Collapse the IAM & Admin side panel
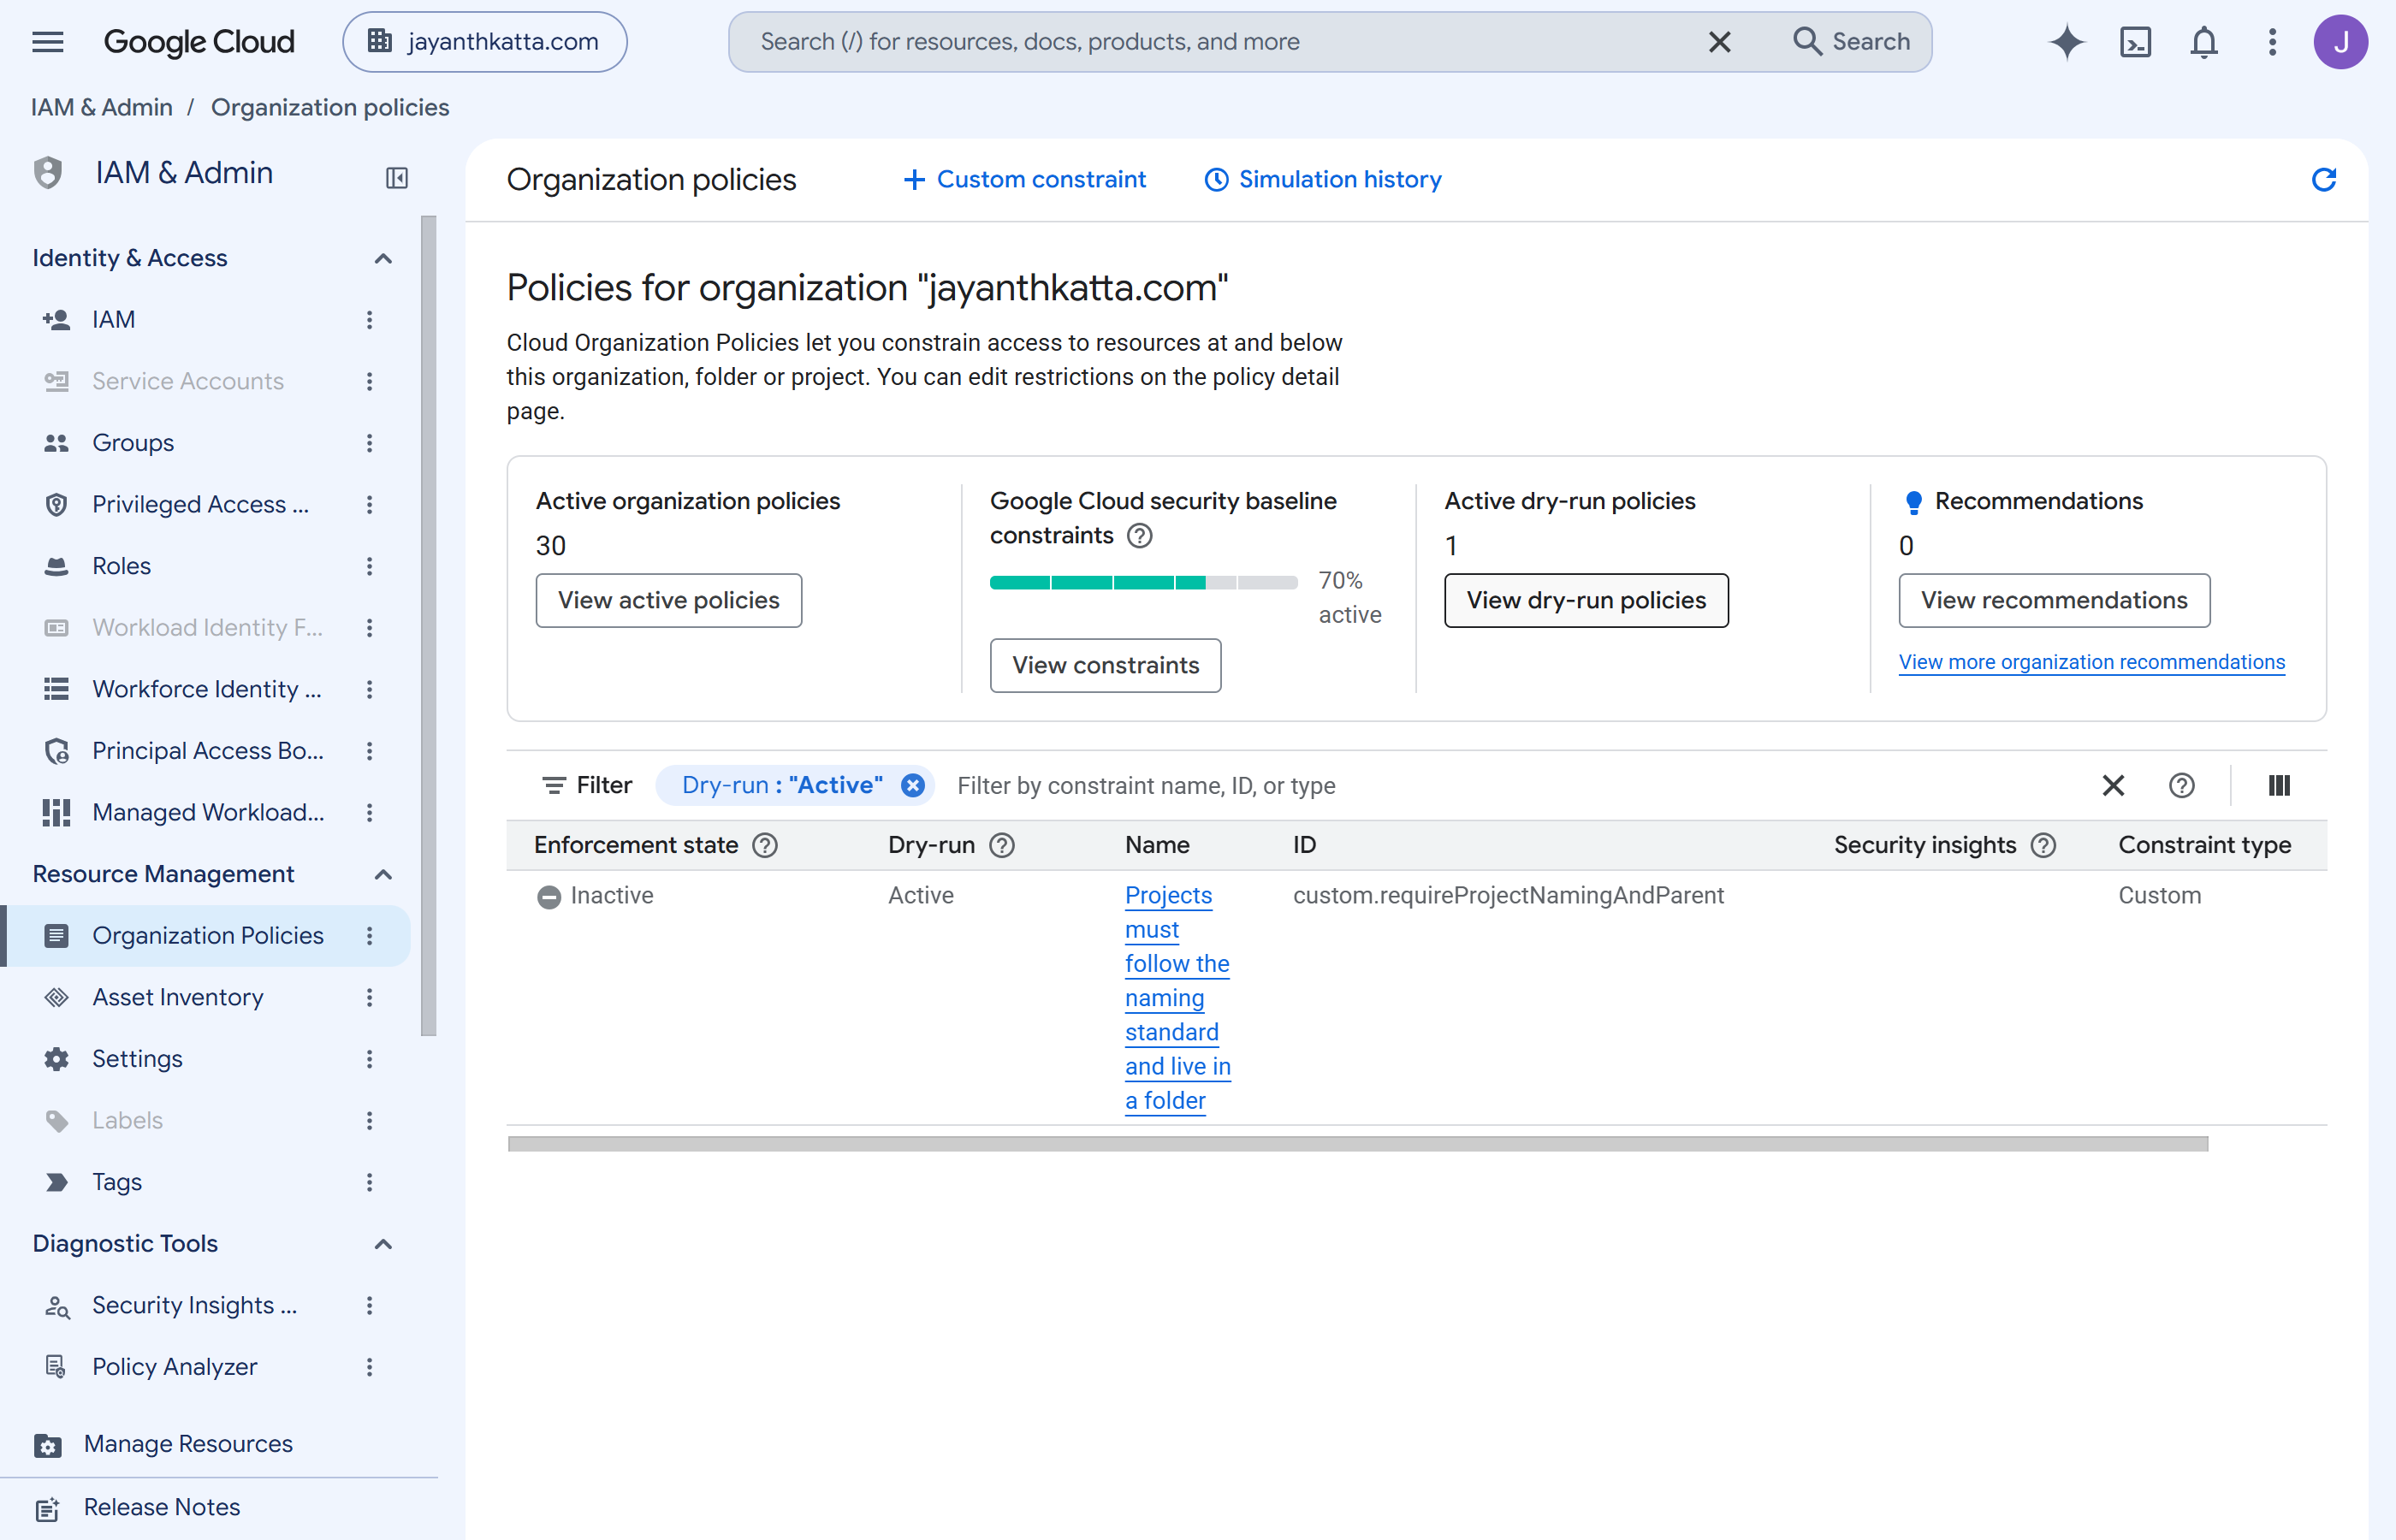 pos(397,178)
